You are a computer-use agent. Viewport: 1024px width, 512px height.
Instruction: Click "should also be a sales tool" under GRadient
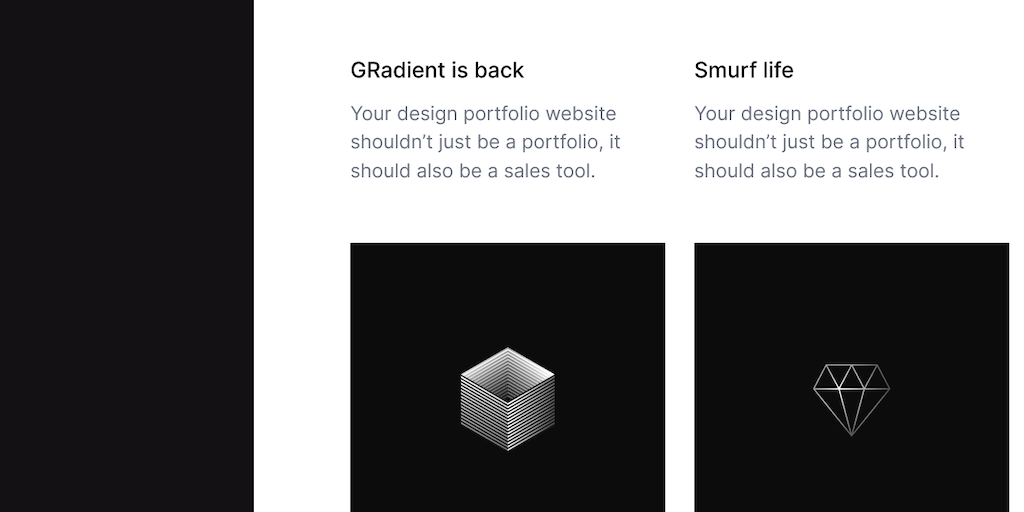472,171
